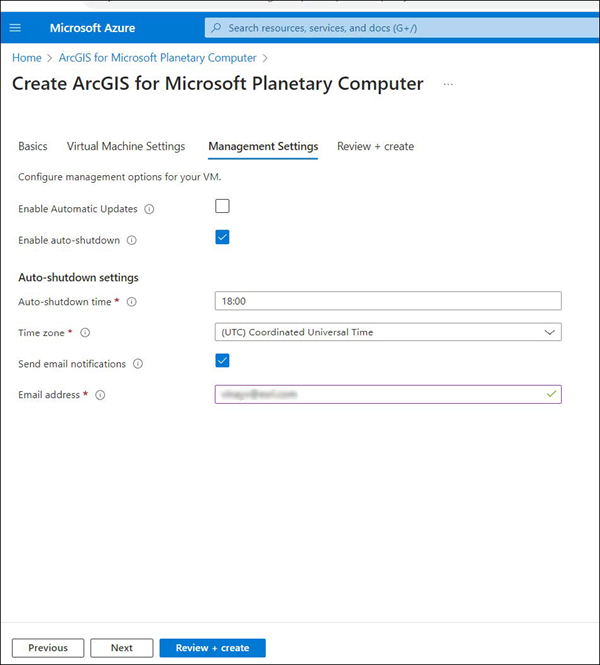Click the Next button
The image size is (600, 665).
[x=122, y=648]
